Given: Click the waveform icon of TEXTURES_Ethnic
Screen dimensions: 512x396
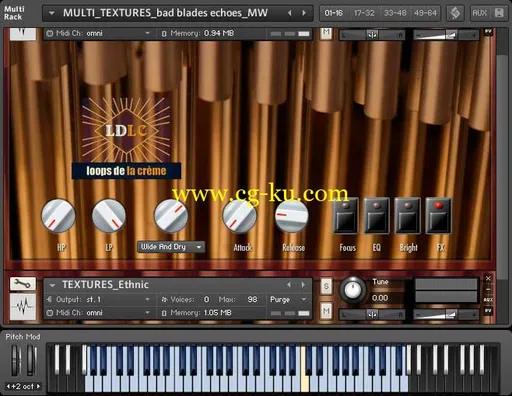Looking at the screenshot, I should [x=23, y=306].
